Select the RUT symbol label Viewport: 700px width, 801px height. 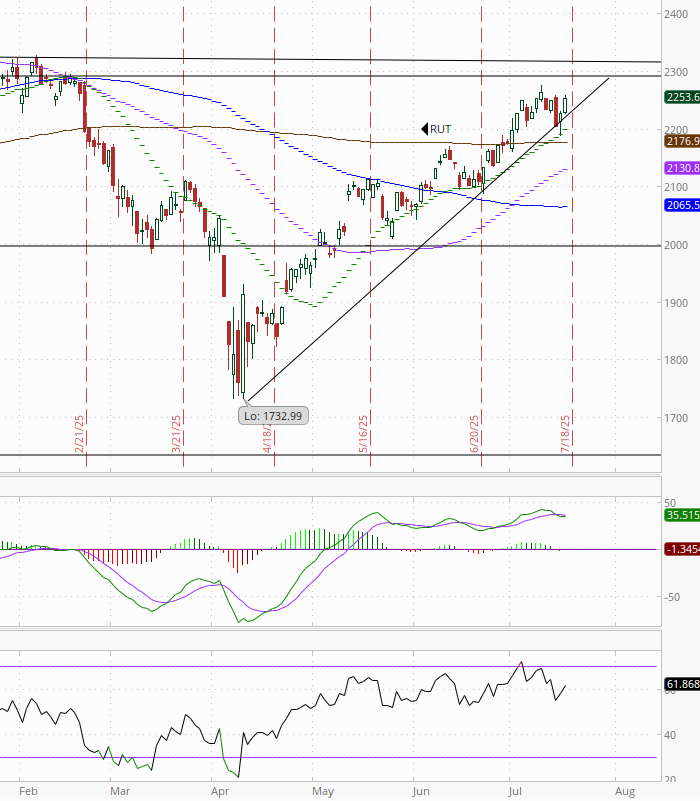[x=440, y=129]
